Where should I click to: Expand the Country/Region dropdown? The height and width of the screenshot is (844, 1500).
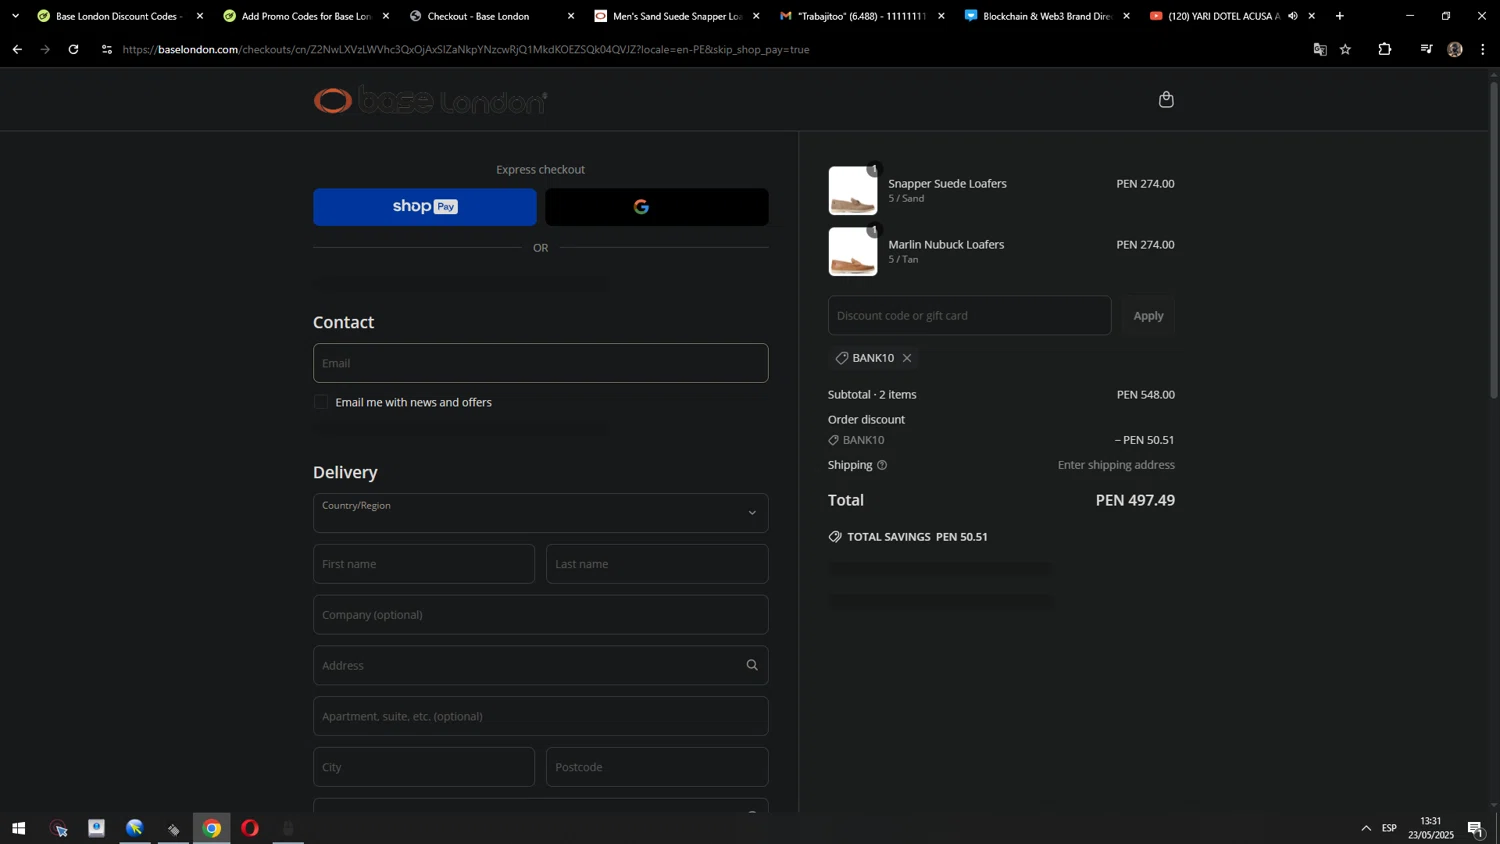pos(541,513)
